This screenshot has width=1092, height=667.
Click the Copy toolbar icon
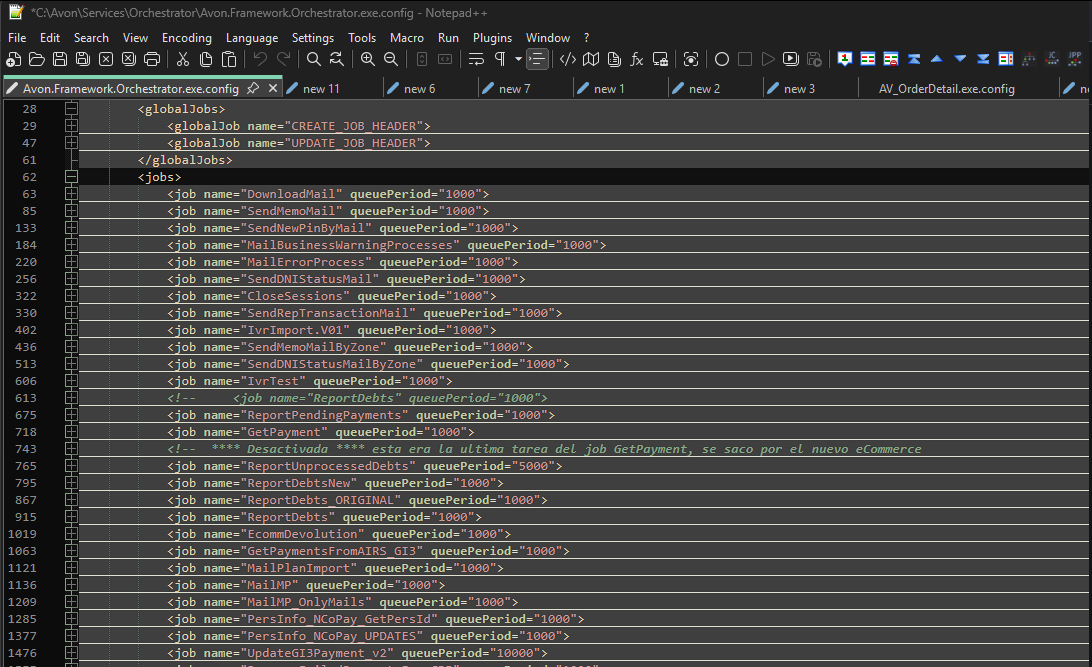point(205,59)
